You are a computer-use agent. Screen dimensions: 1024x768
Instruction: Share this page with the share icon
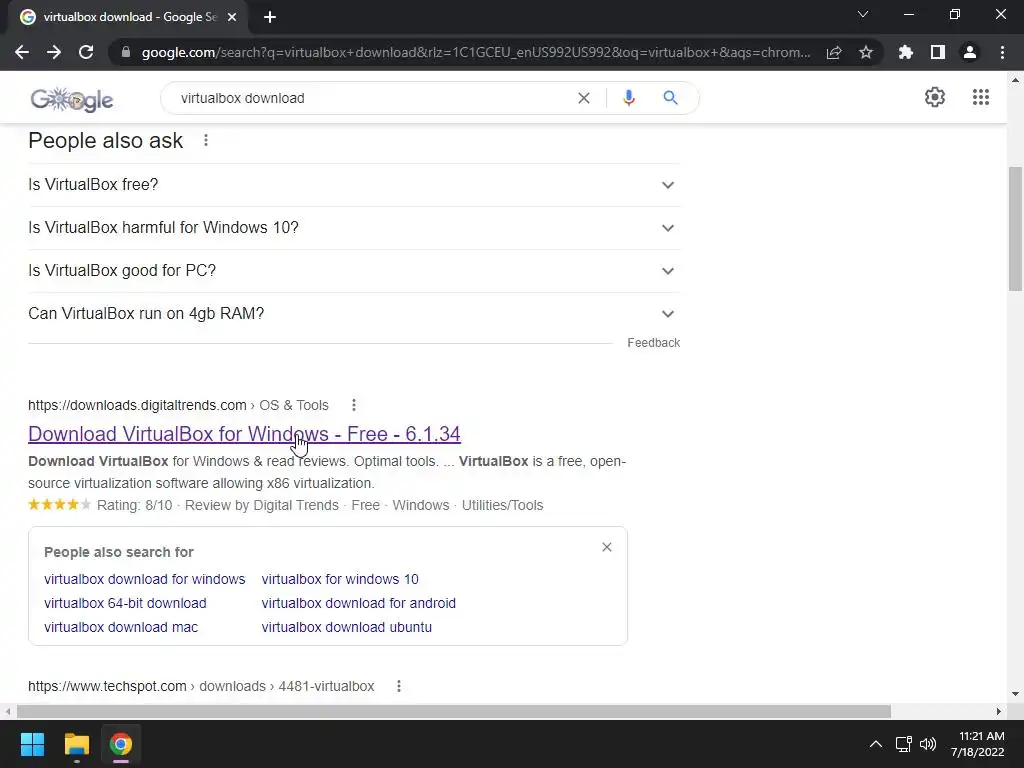pyautogui.click(x=834, y=52)
